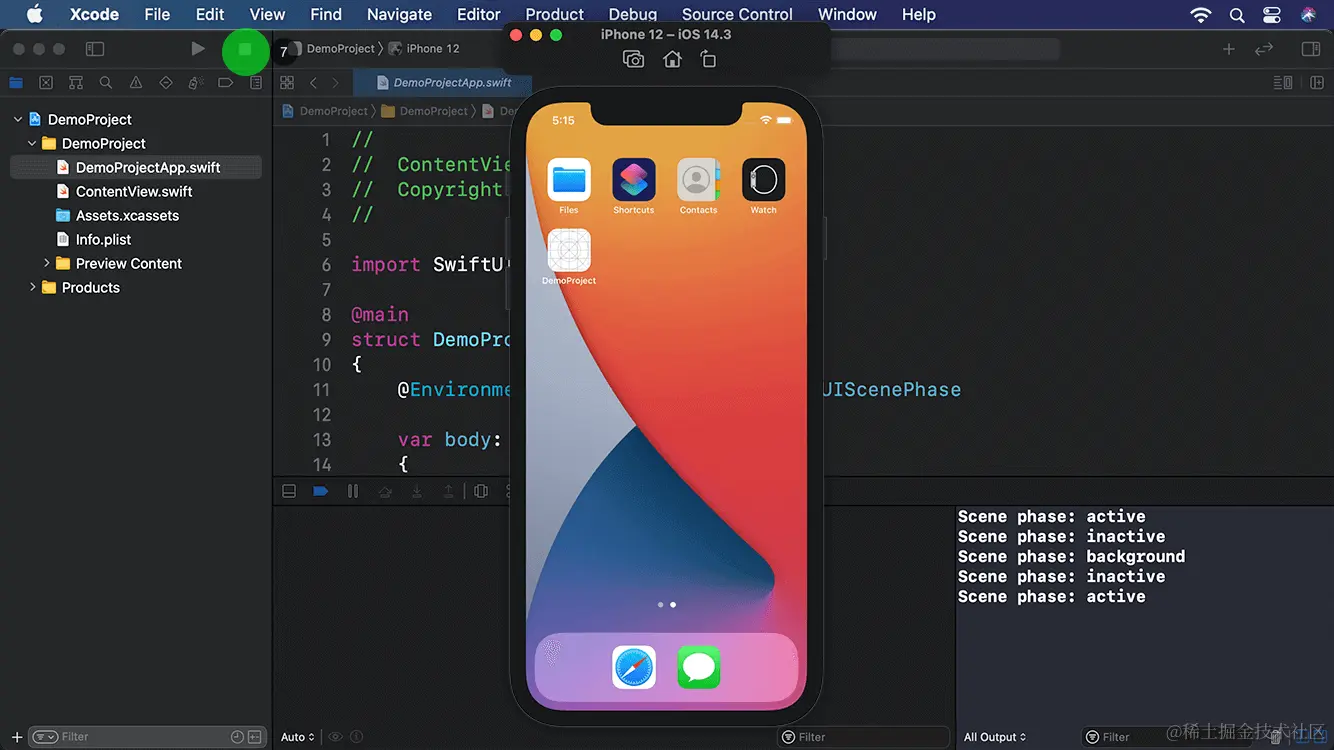This screenshot has height=750, width=1334.
Task: Toggle the inspector sidebar button
Action: (x=1311, y=49)
